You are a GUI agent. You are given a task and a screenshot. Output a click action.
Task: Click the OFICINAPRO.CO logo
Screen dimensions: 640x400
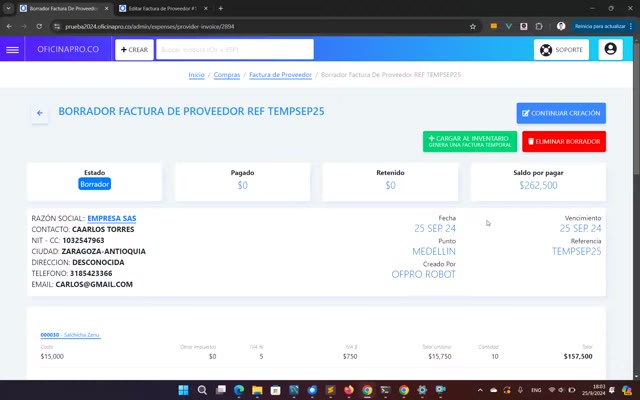pos(68,49)
